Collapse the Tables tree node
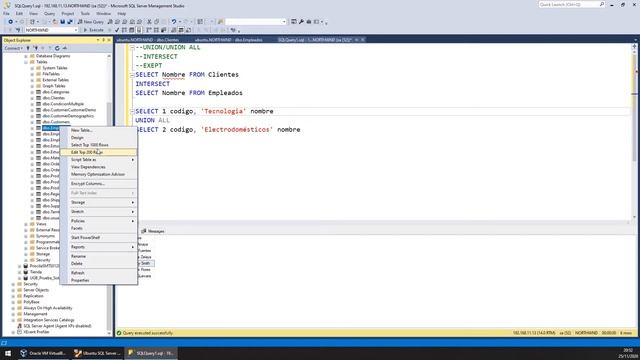The width and height of the screenshot is (640, 360). pos(26,62)
